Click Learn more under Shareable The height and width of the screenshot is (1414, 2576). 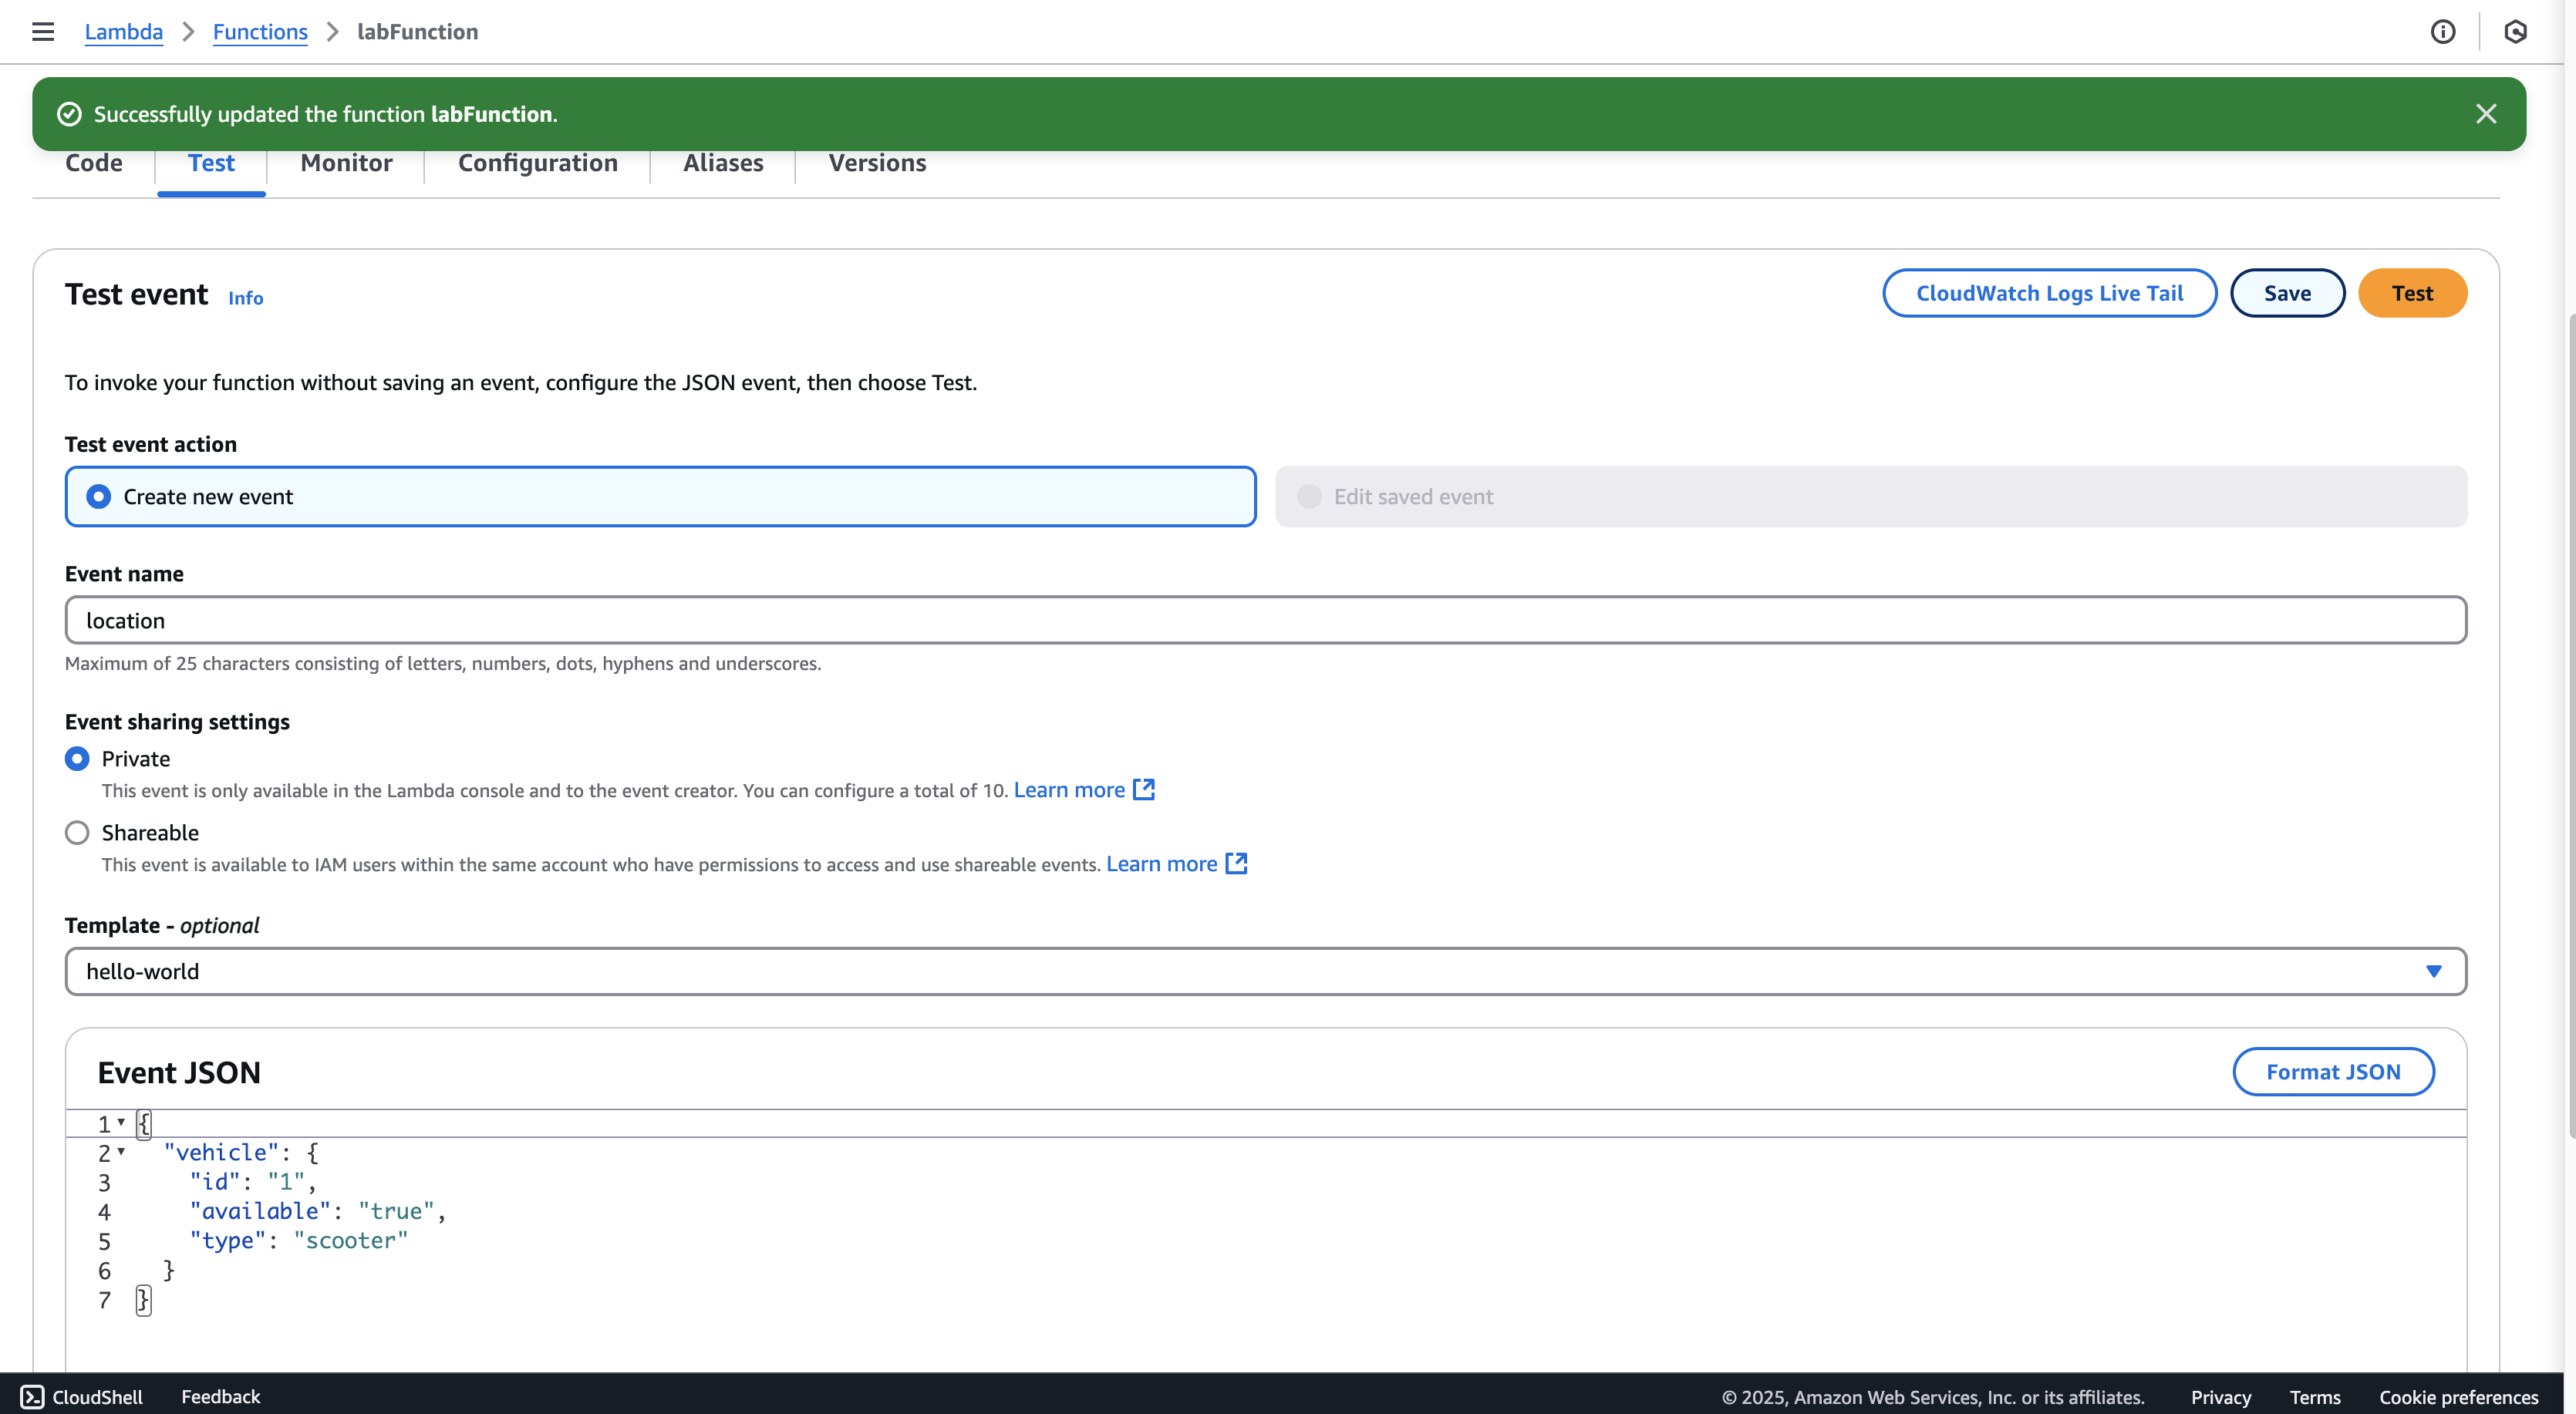tap(1161, 864)
